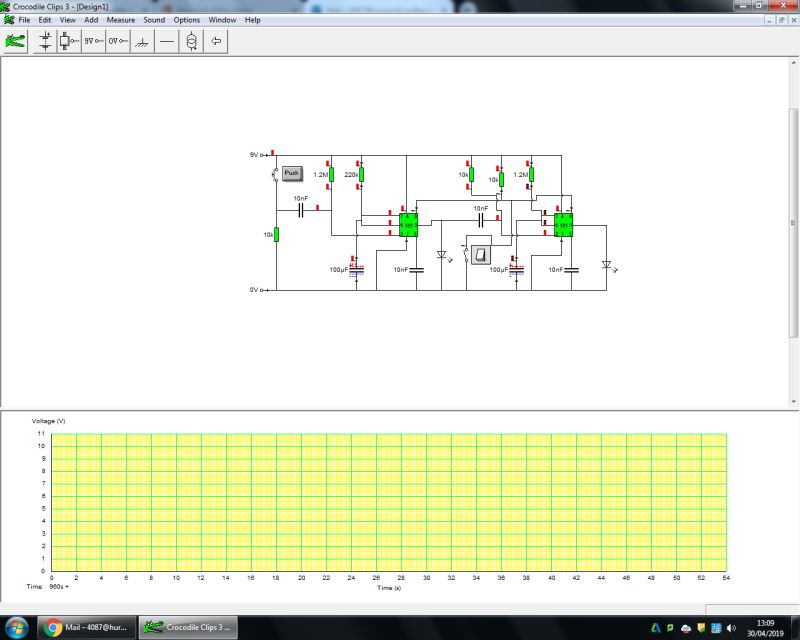Select the signal generator toolbar tool
This screenshot has height=640, width=800.
(190, 41)
